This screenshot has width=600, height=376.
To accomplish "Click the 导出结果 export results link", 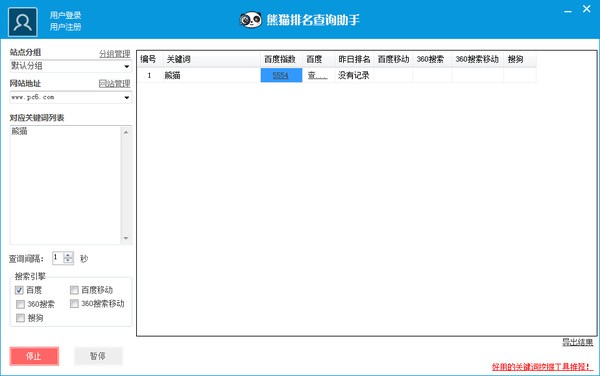I will 577,342.
